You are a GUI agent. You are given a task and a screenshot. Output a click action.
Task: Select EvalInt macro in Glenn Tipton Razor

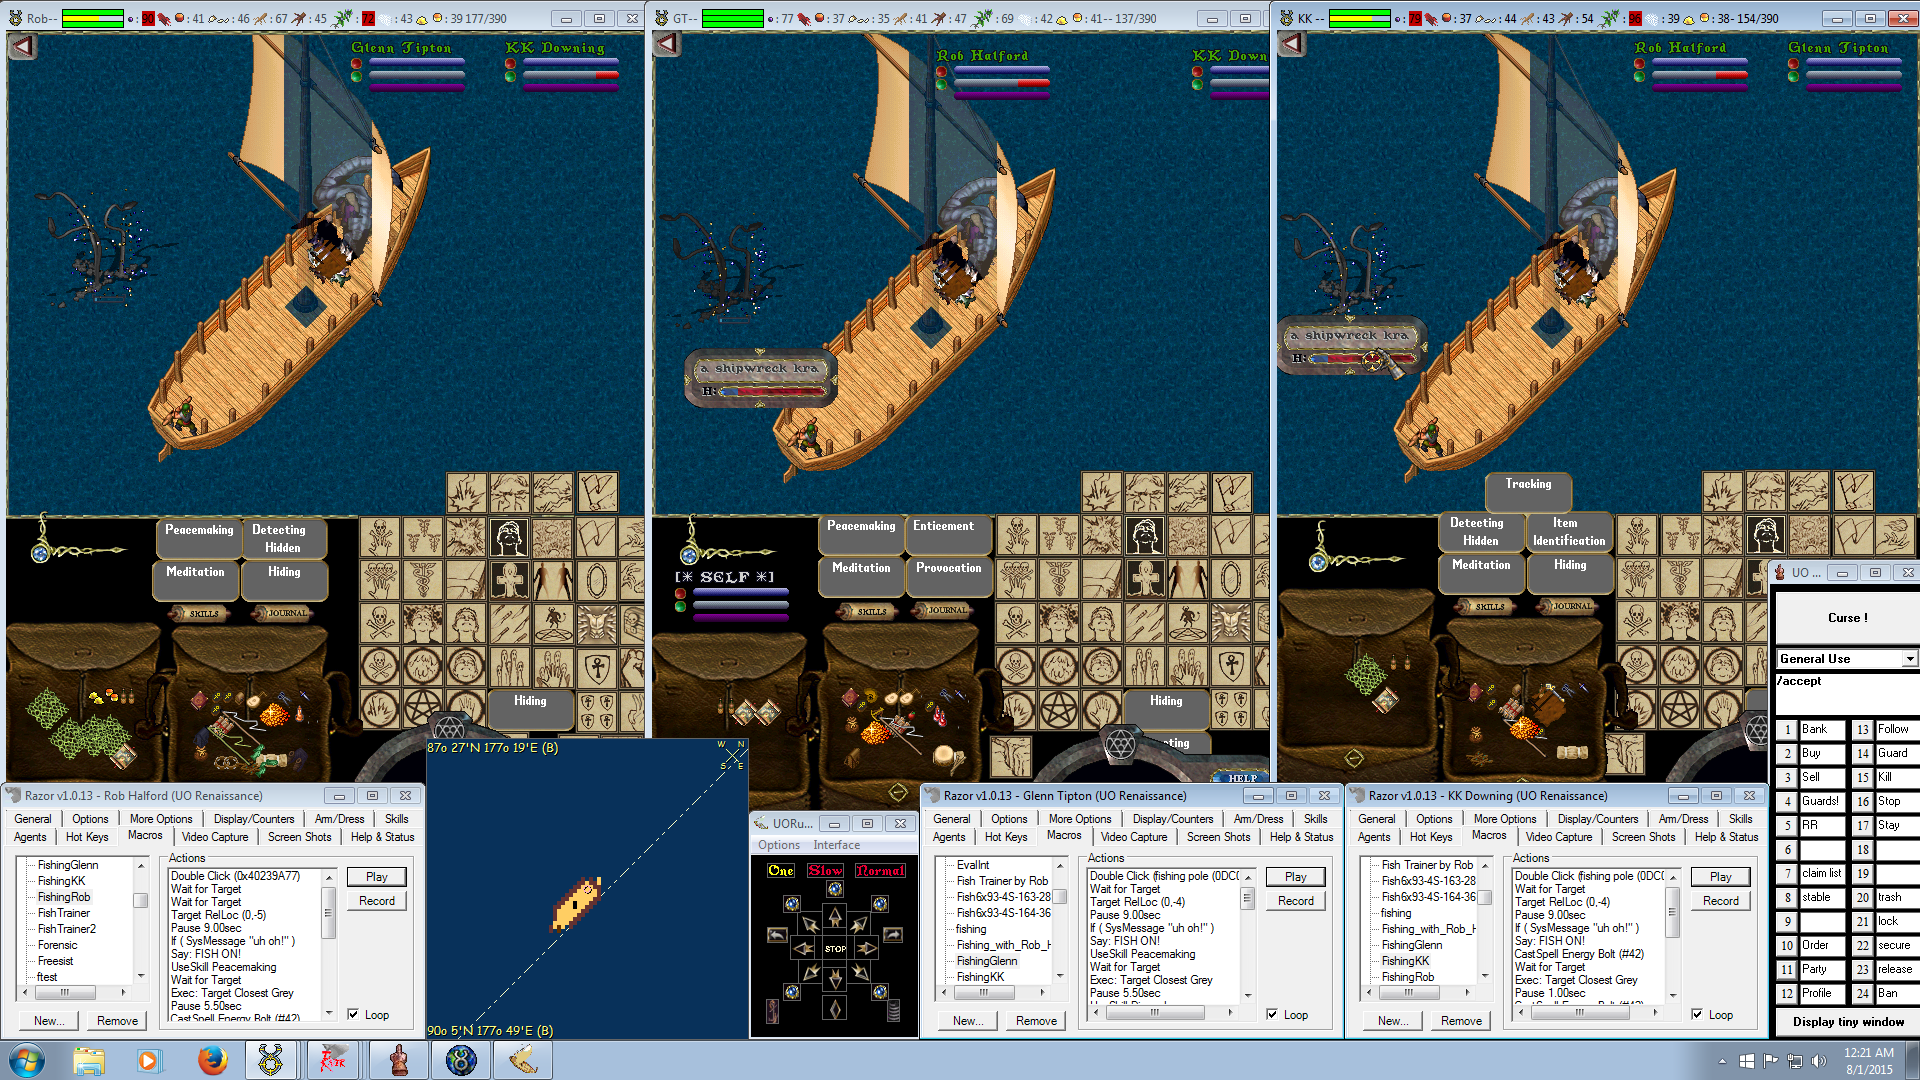[973, 865]
